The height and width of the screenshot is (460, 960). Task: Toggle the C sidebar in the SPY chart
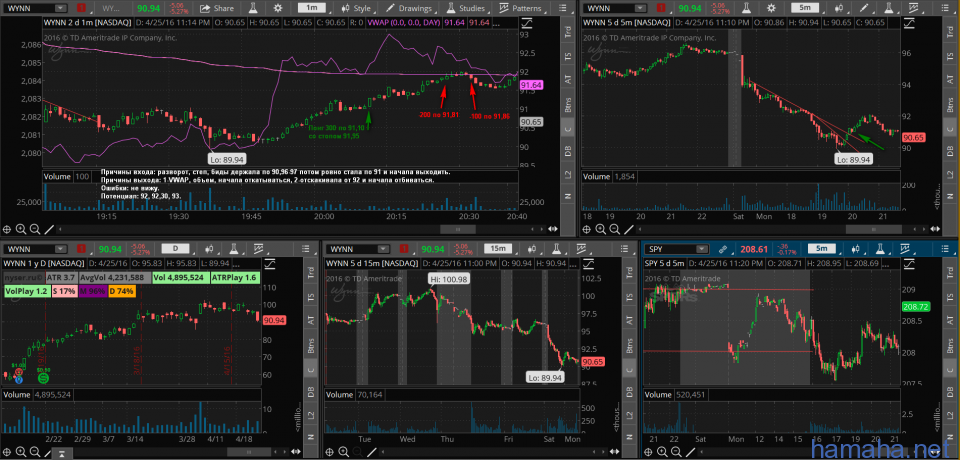951,369
